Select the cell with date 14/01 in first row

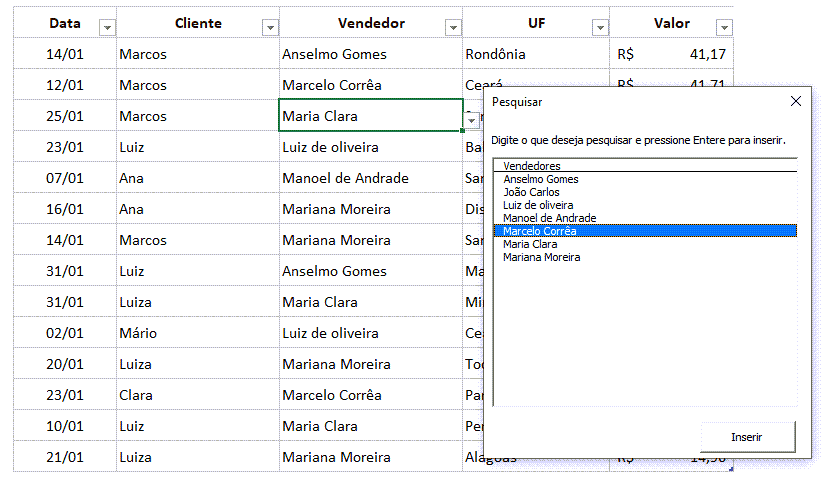(64, 54)
